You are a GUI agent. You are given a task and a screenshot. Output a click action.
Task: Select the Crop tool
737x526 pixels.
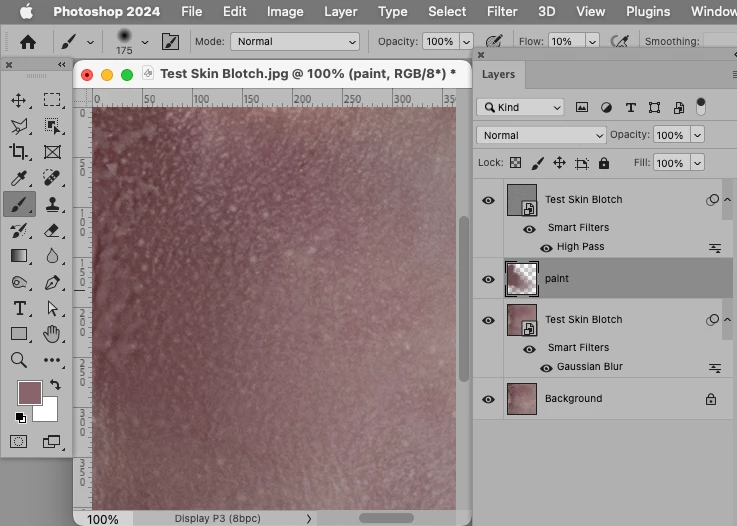pos(18,151)
